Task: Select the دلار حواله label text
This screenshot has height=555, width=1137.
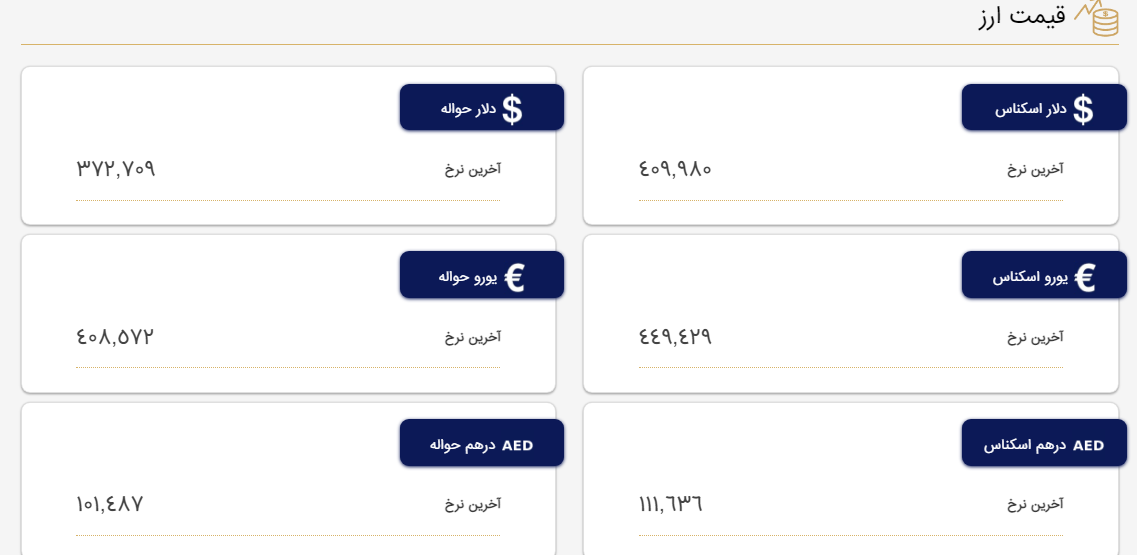Action: pyautogui.click(x=468, y=108)
